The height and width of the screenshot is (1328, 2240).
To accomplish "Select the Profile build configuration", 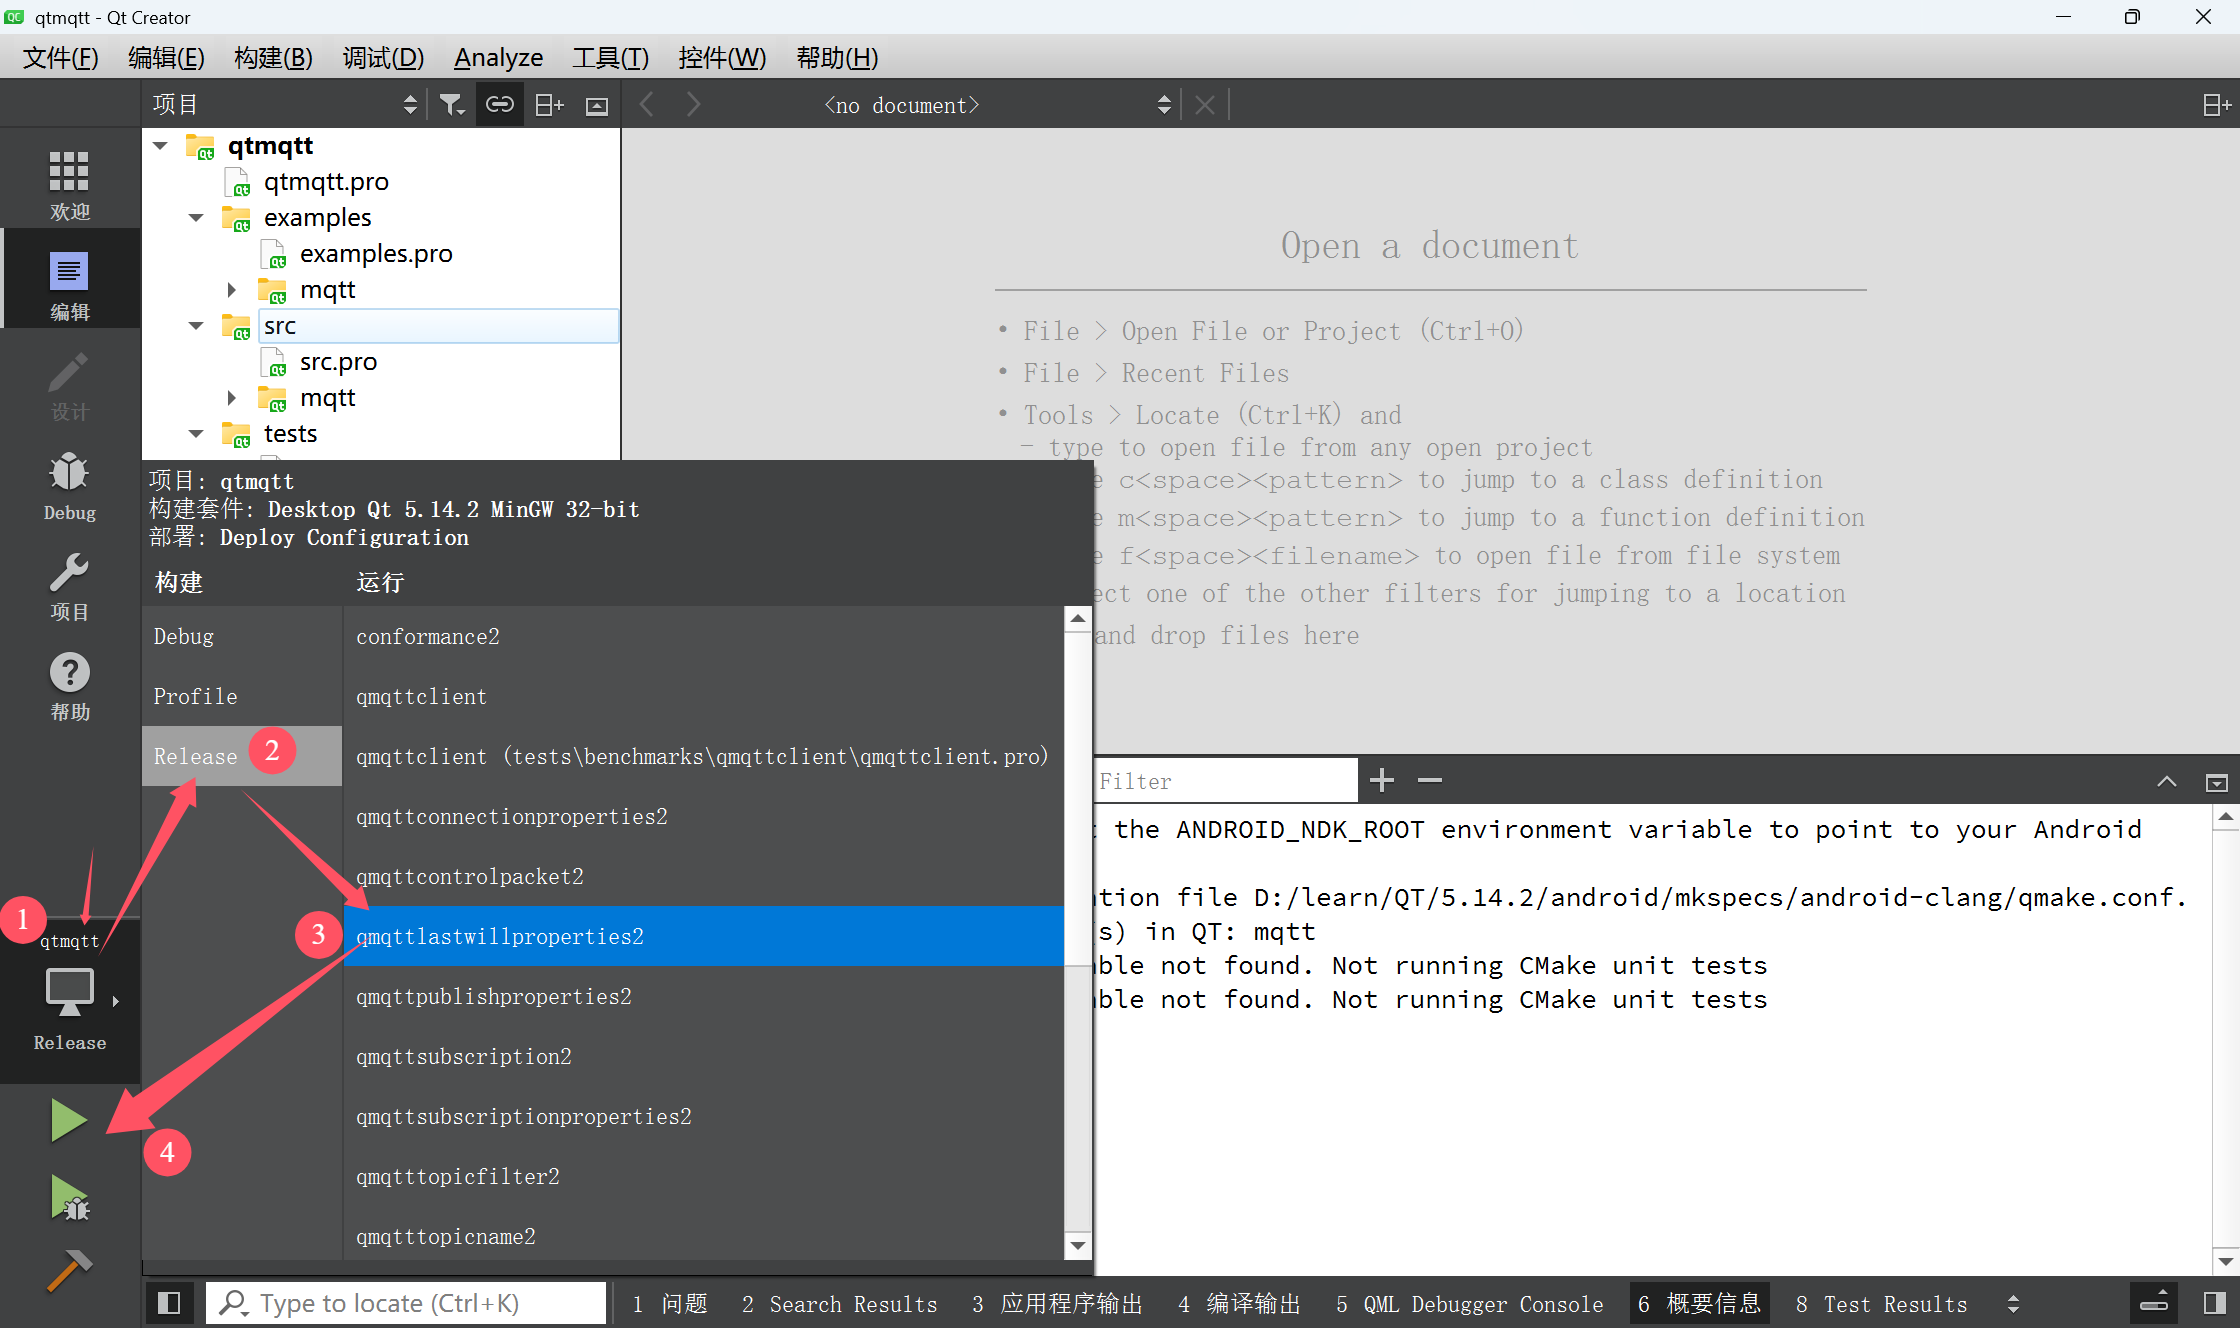I will (x=242, y=696).
